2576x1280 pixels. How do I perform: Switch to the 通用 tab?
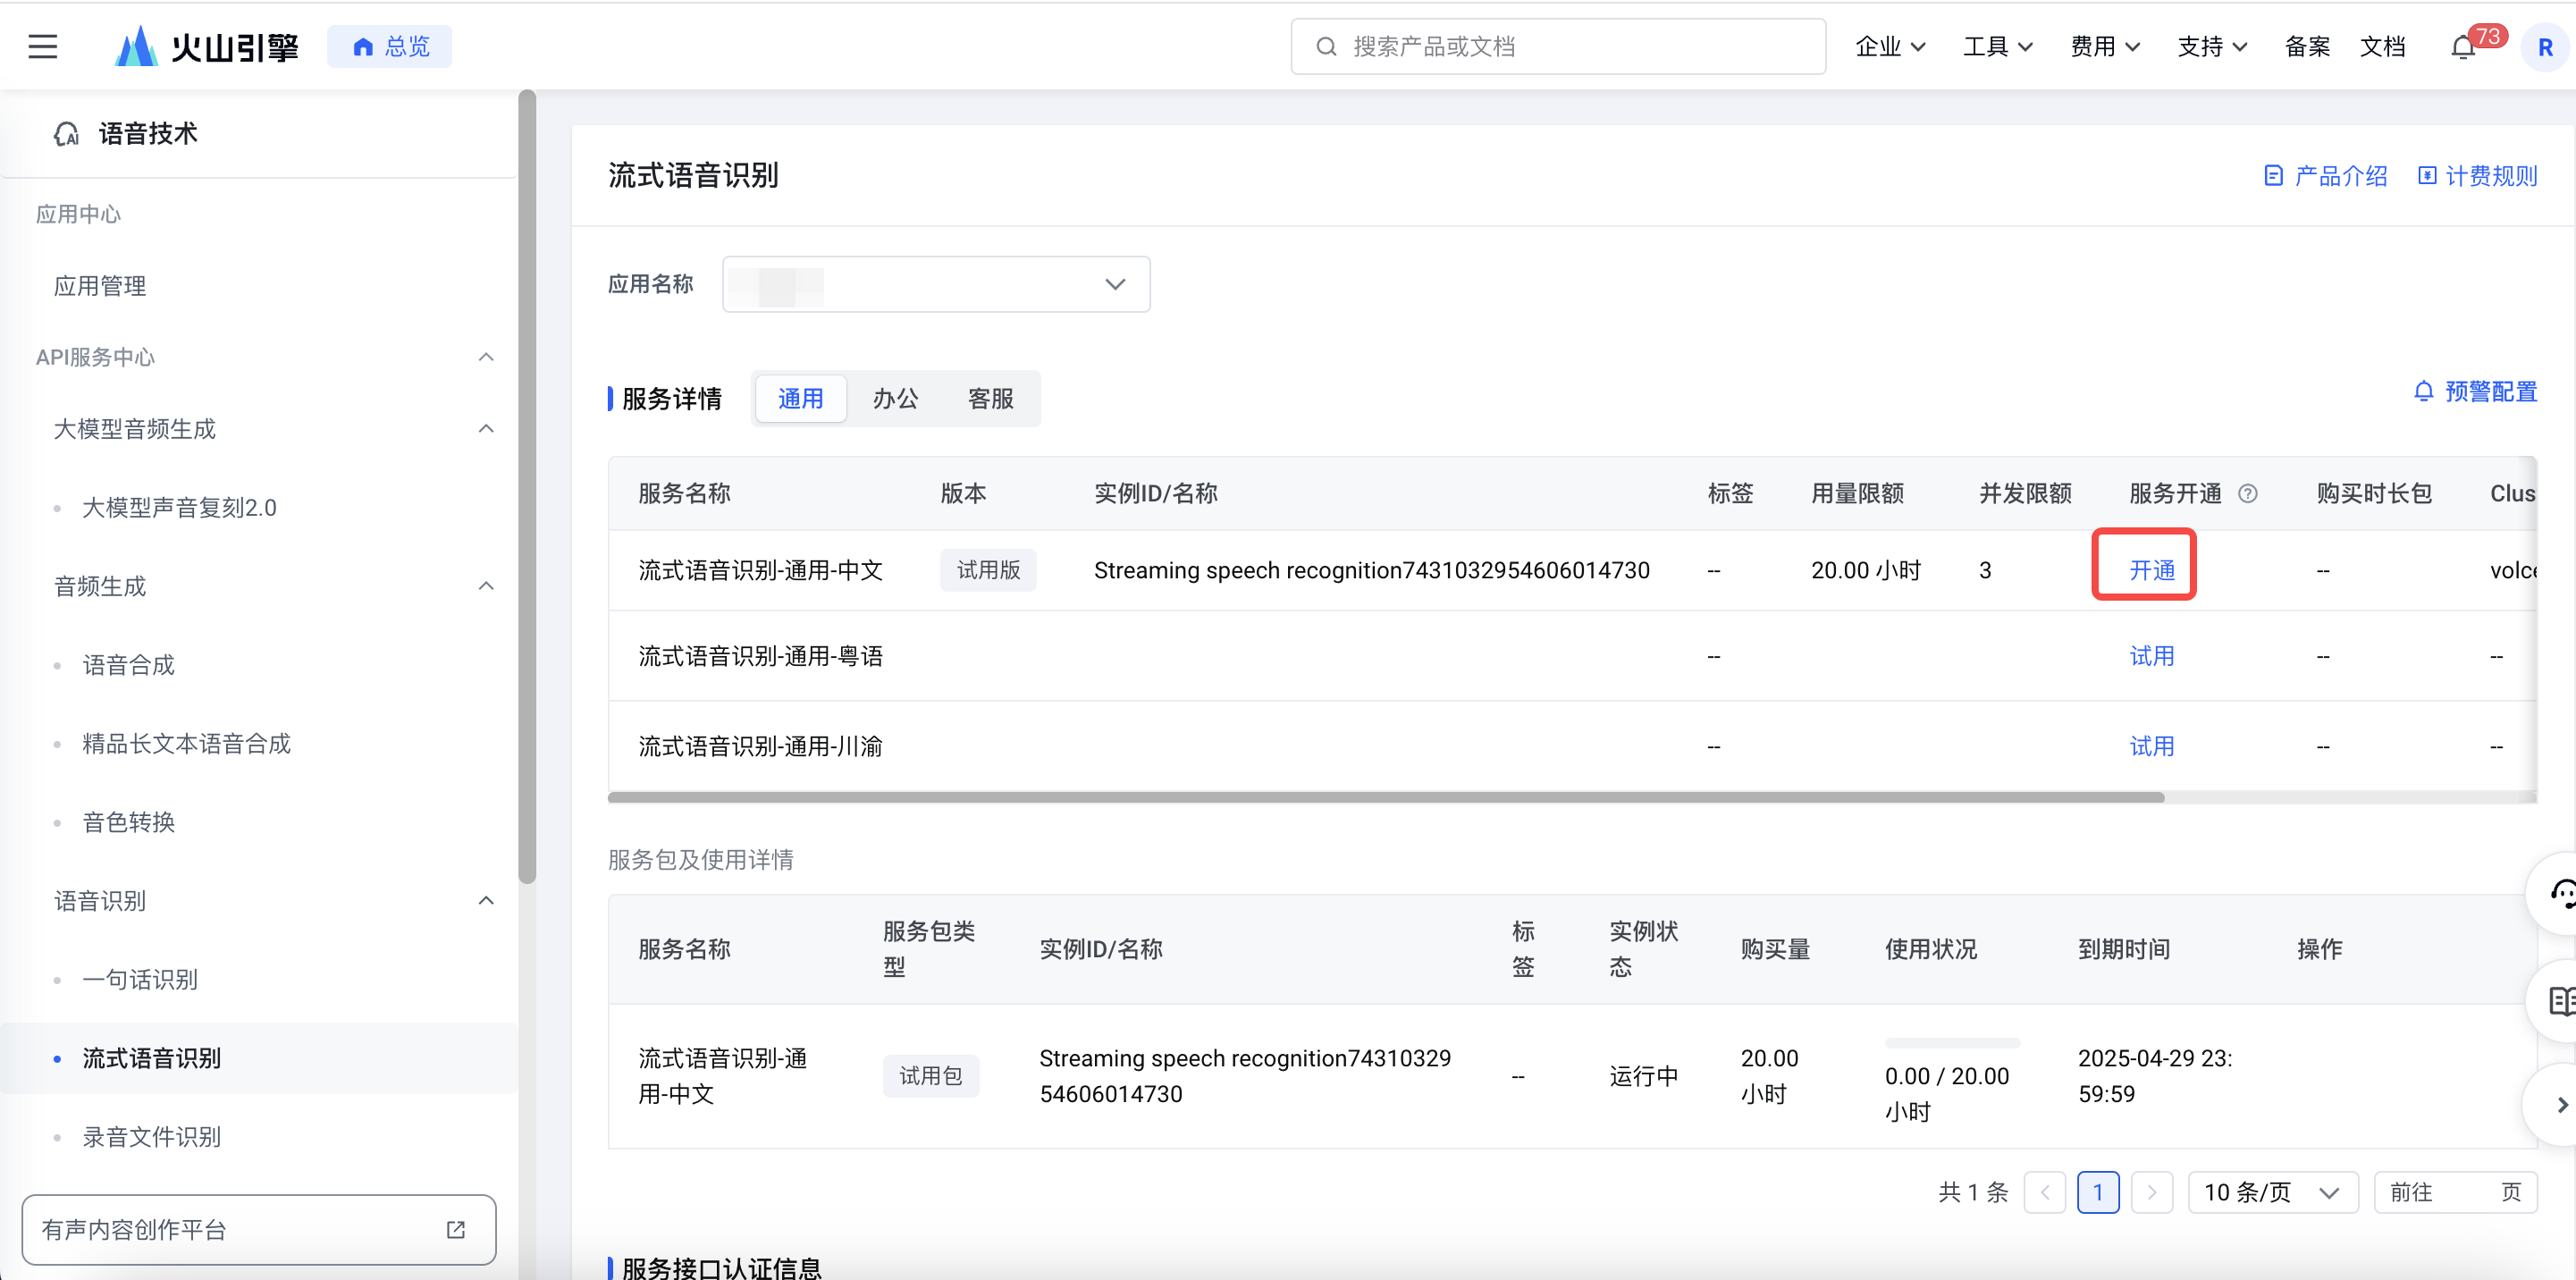pos(800,399)
